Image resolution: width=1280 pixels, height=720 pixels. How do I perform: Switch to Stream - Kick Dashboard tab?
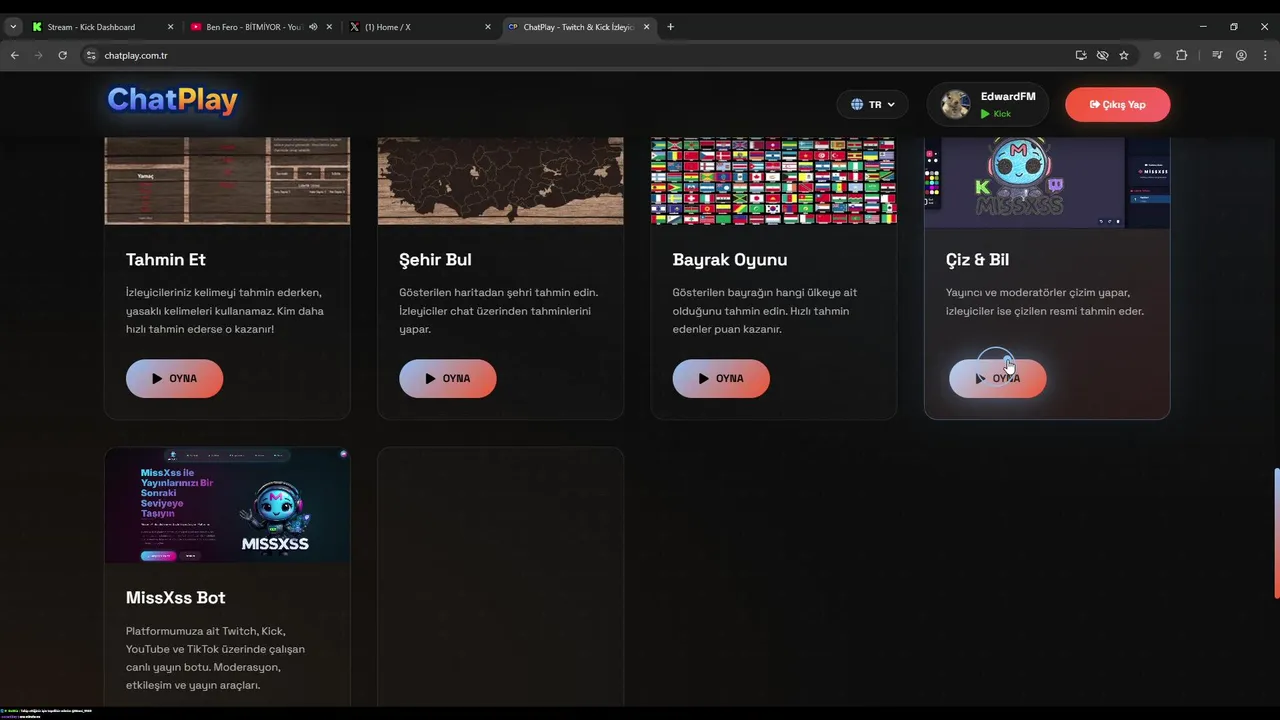pyautogui.click(x=100, y=27)
